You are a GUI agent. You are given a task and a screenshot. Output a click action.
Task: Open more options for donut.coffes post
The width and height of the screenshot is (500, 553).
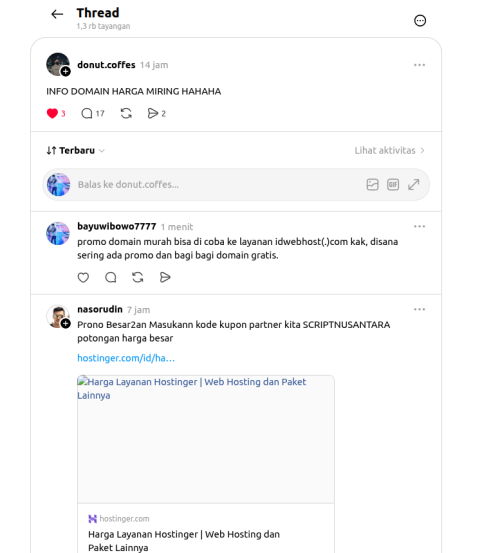[419, 65]
